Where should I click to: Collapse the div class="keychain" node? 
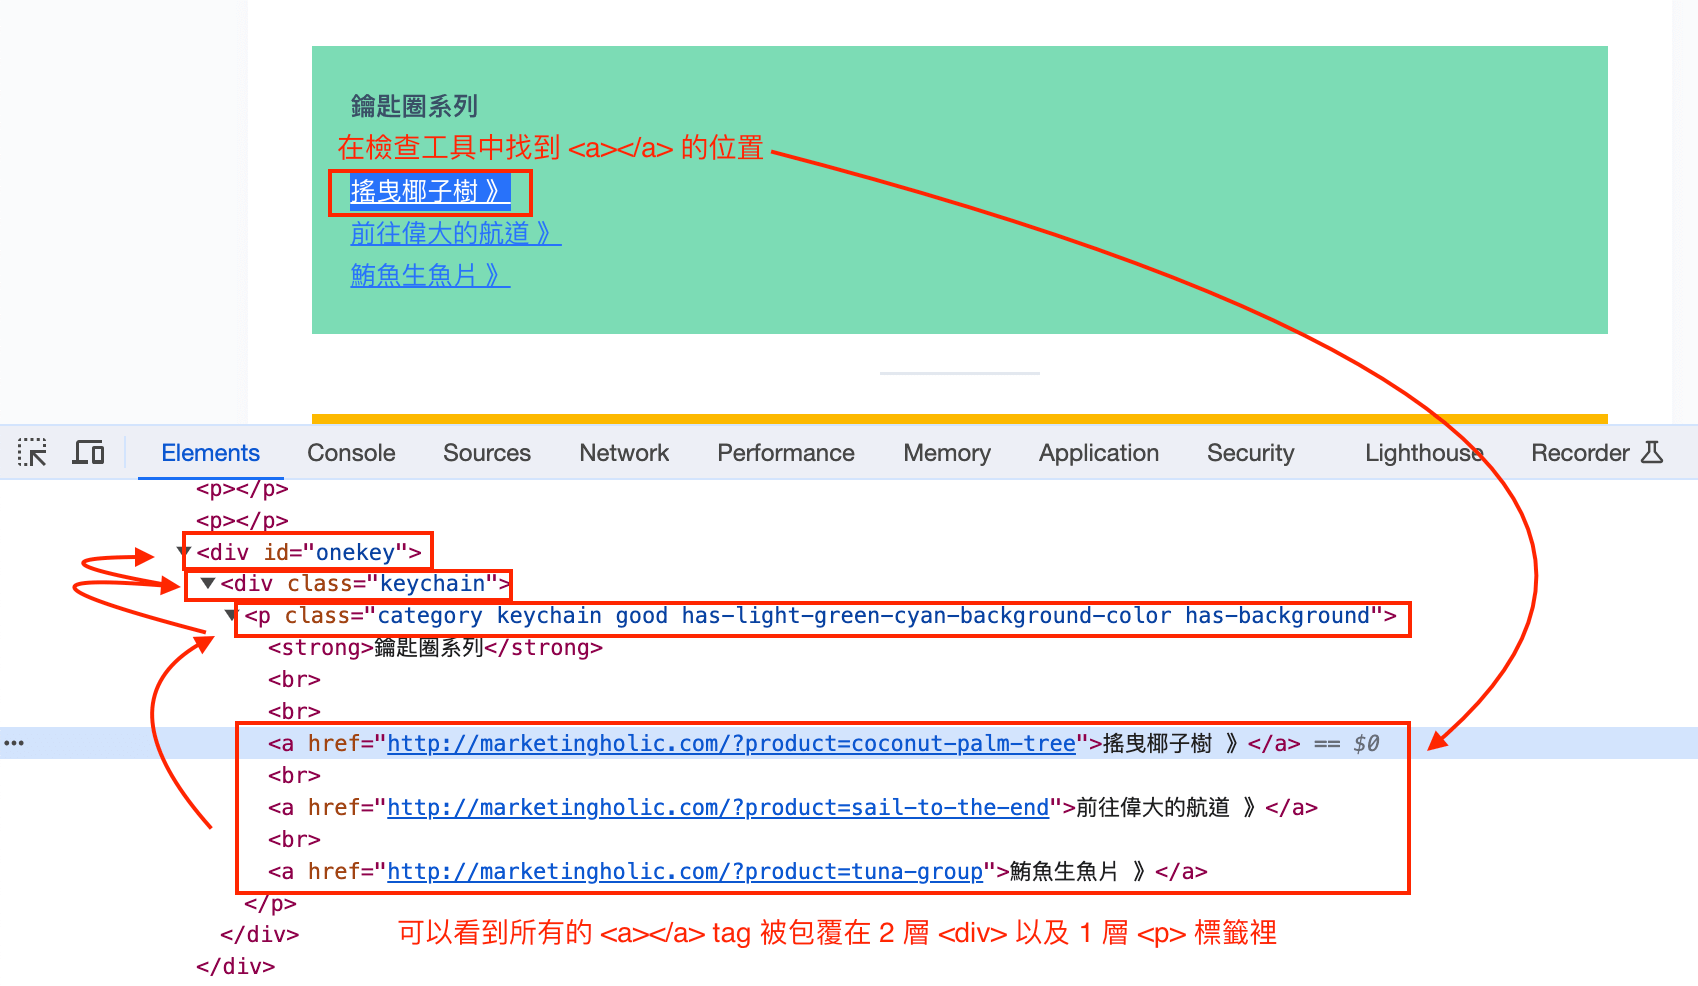(208, 583)
